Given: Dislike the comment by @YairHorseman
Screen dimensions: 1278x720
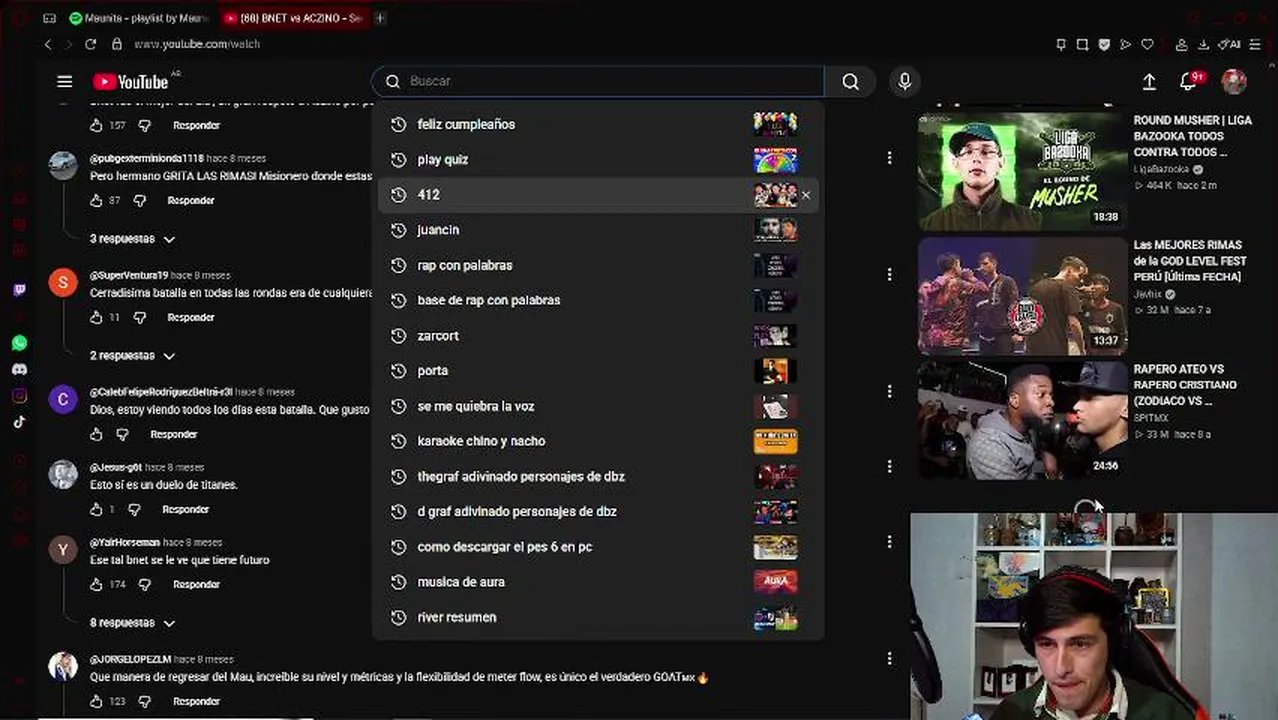Looking at the screenshot, I should tap(145, 584).
